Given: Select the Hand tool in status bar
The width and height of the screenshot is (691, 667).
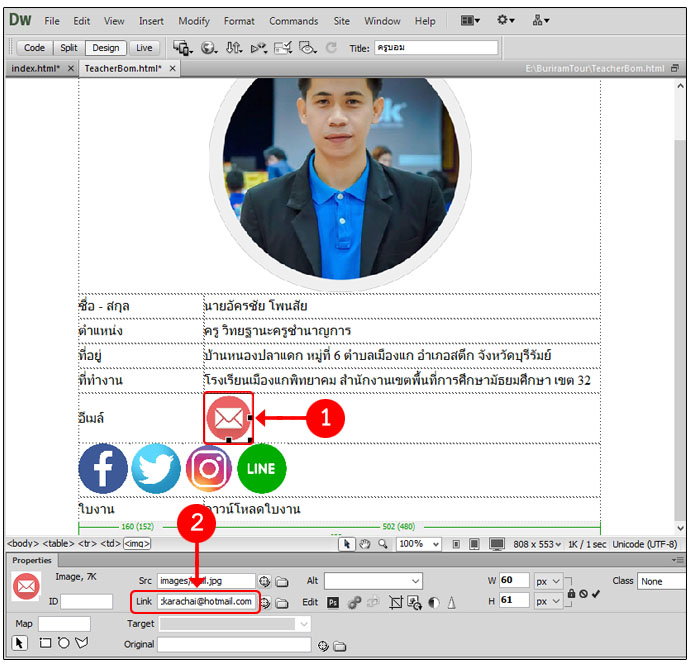Looking at the screenshot, I should (x=365, y=544).
